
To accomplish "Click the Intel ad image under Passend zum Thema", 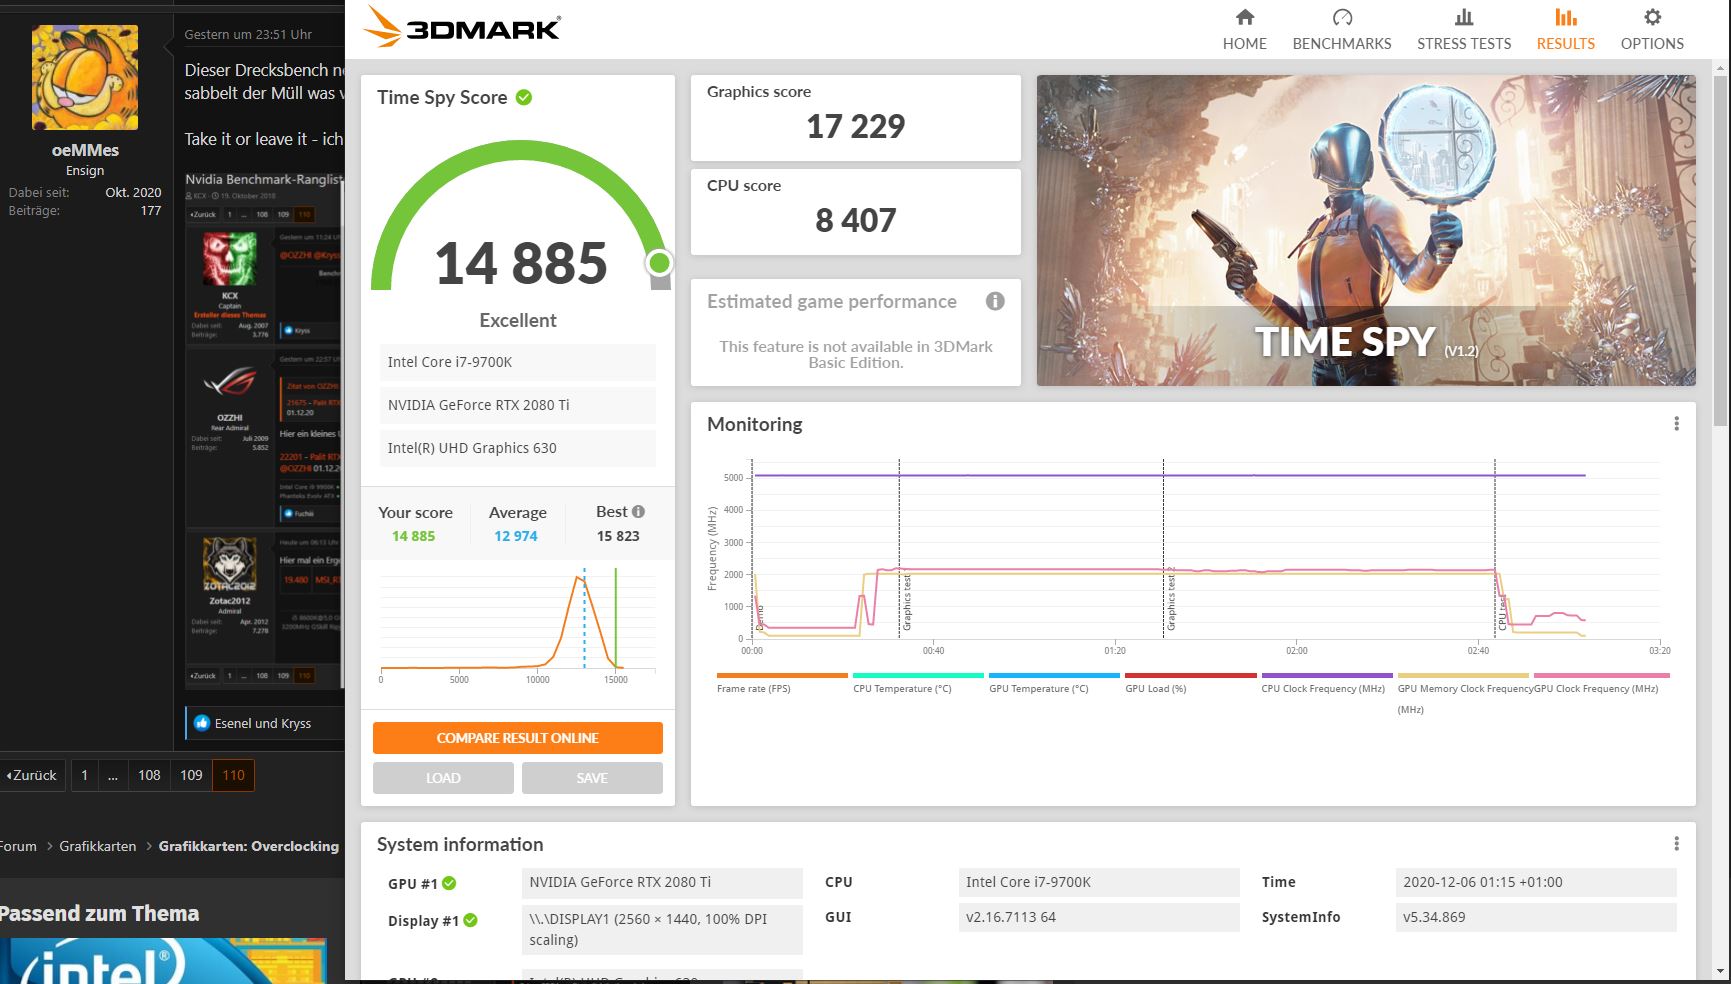I will [x=163, y=961].
